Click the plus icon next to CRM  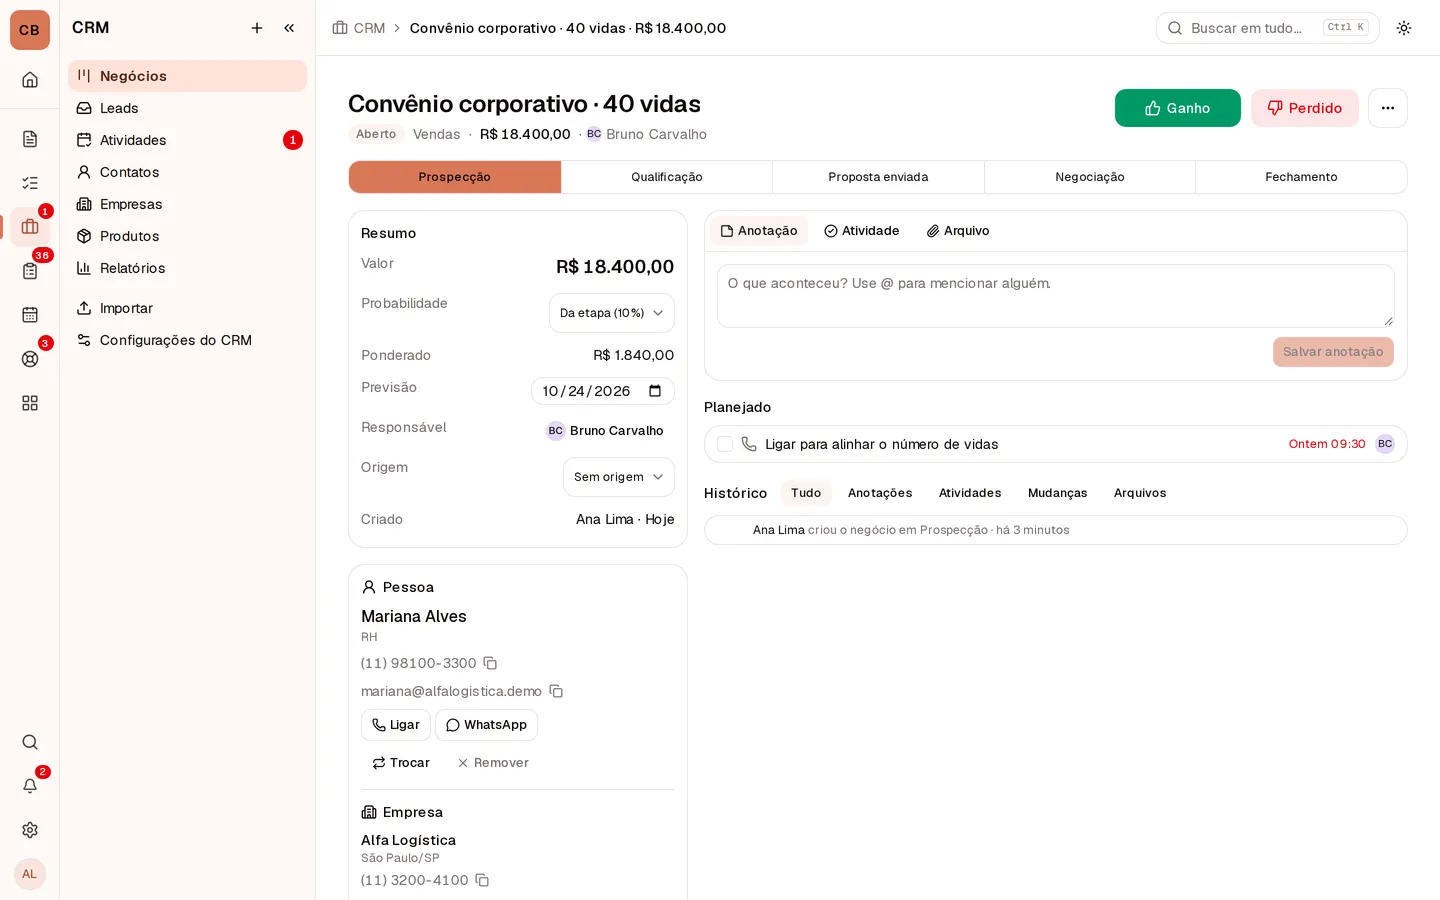point(257,28)
